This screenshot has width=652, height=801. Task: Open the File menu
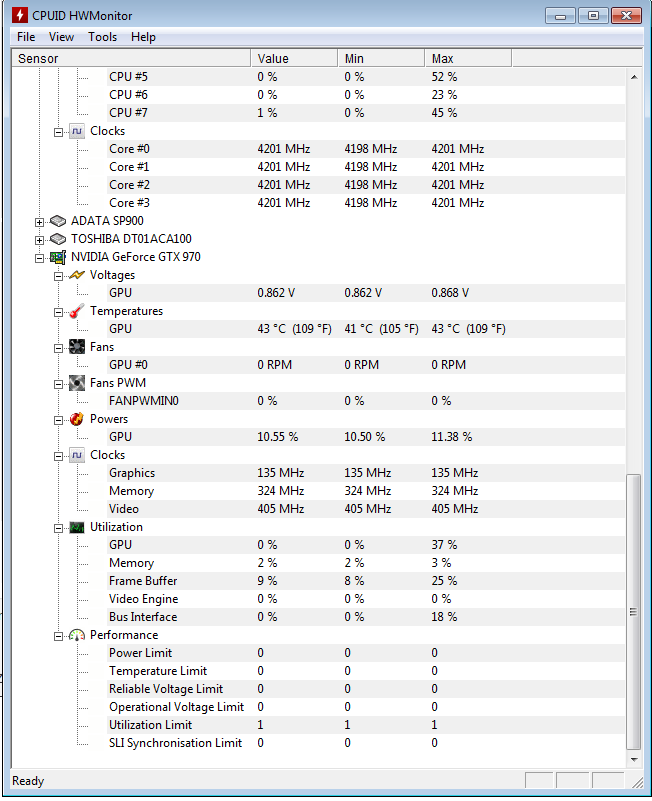26,37
